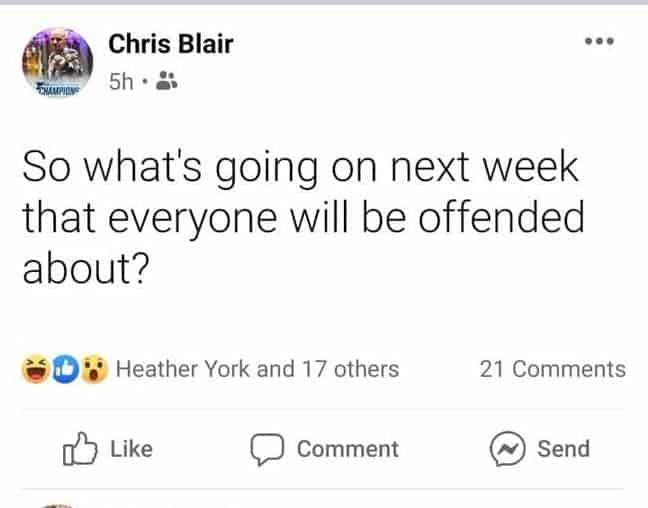The height and width of the screenshot is (508, 648).
Task: Open the Chris Blair profile name link
Action: [170, 44]
